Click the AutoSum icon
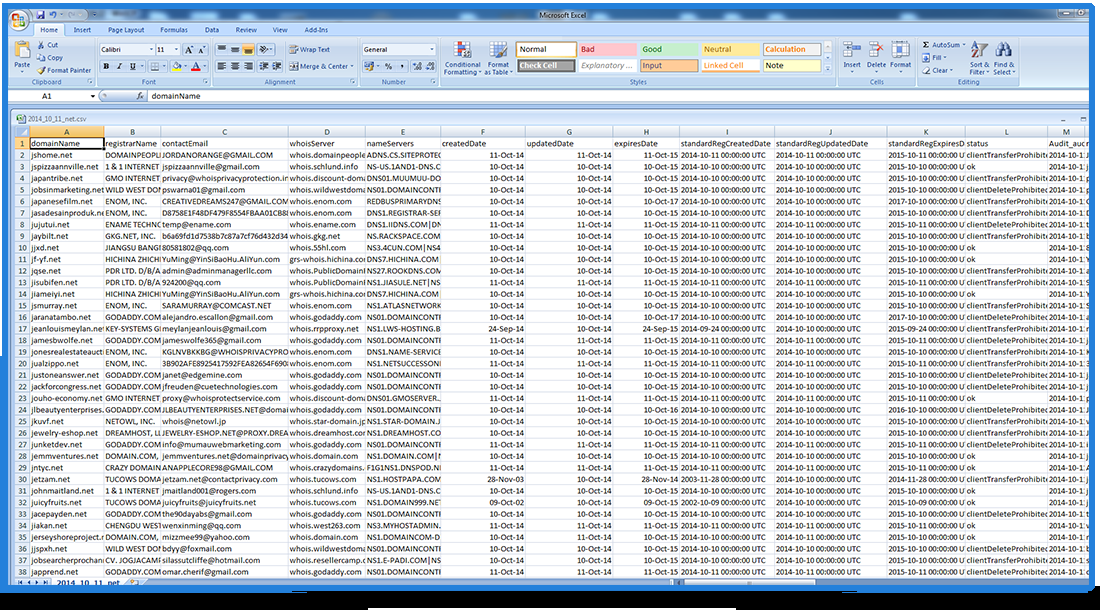The width and height of the screenshot is (1100, 610). [x=945, y=44]
